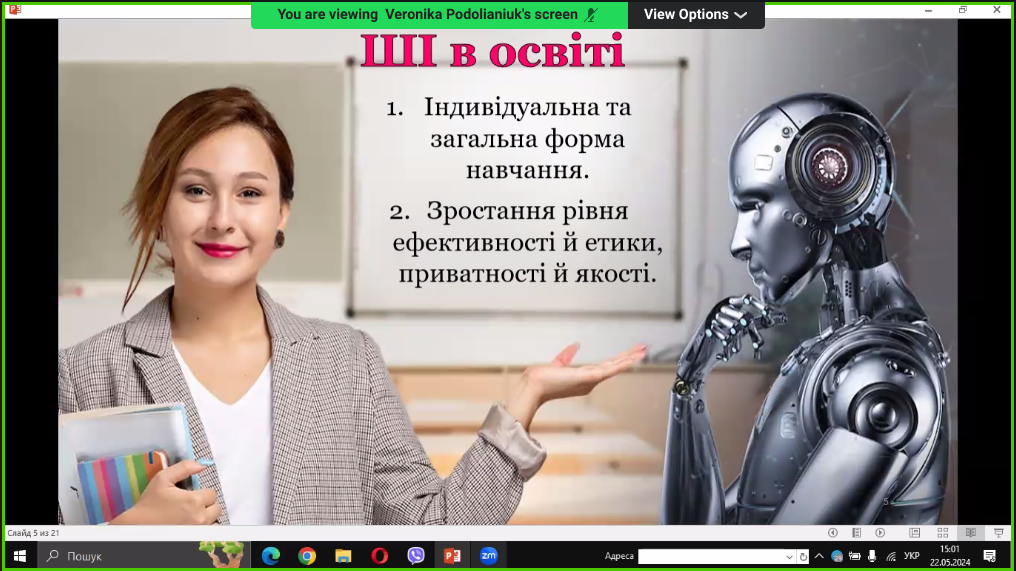Switch to Zoom app in taskbar
The width and height of the screenshot is (1016, 571).
489,556
